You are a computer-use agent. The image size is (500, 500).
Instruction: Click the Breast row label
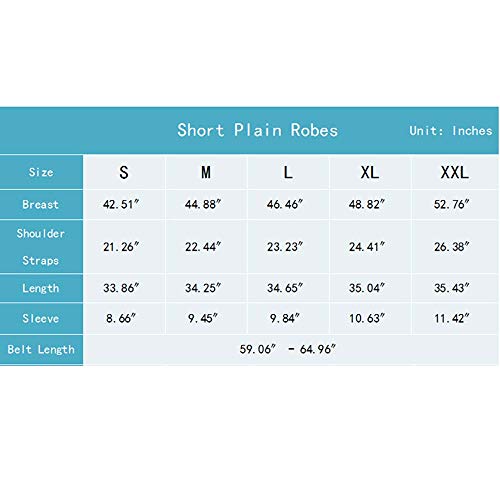(41, 204)
